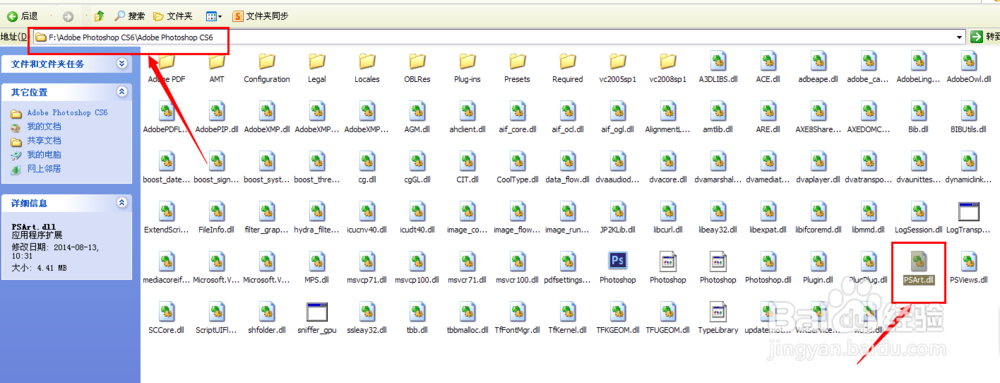Select the libcurl.dll file
Viewport: 1000px width, 383px height.
coord(667,218)
